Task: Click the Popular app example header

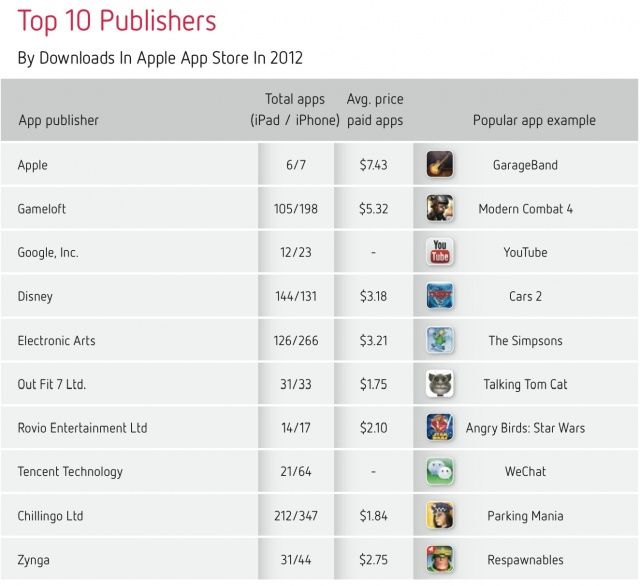Action: point(533,120)
